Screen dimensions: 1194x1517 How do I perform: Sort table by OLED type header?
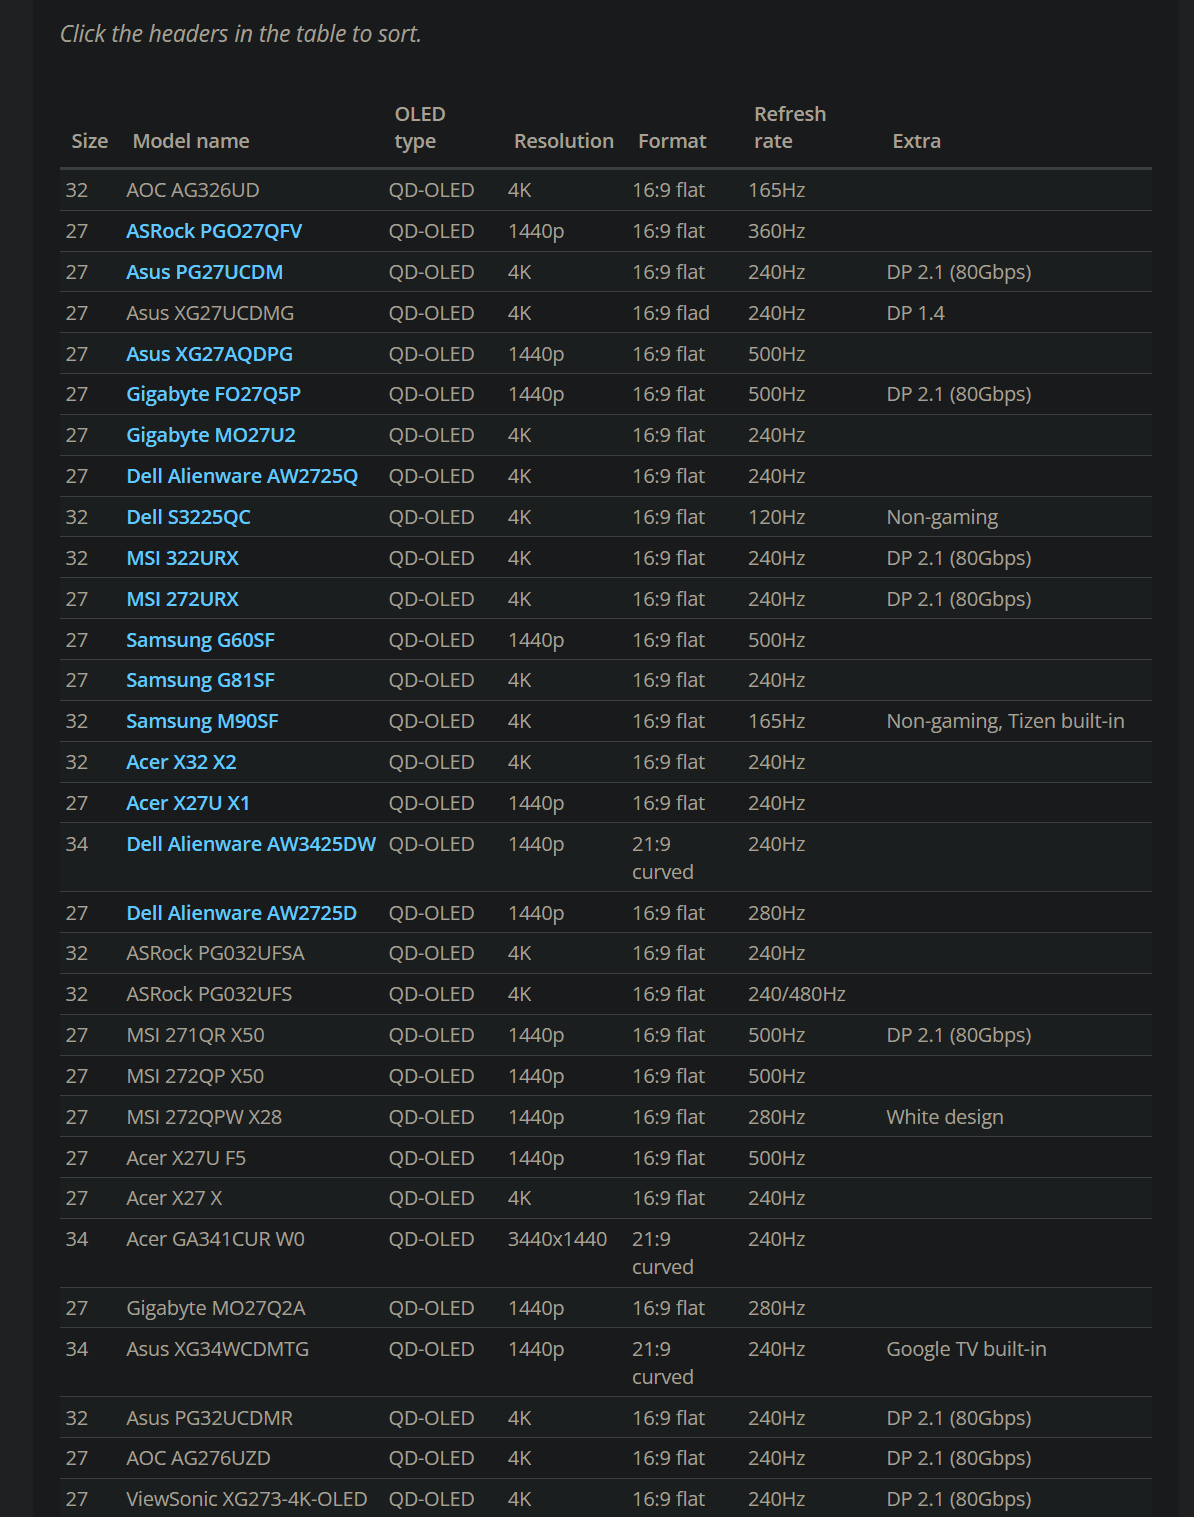coord(420,127)
